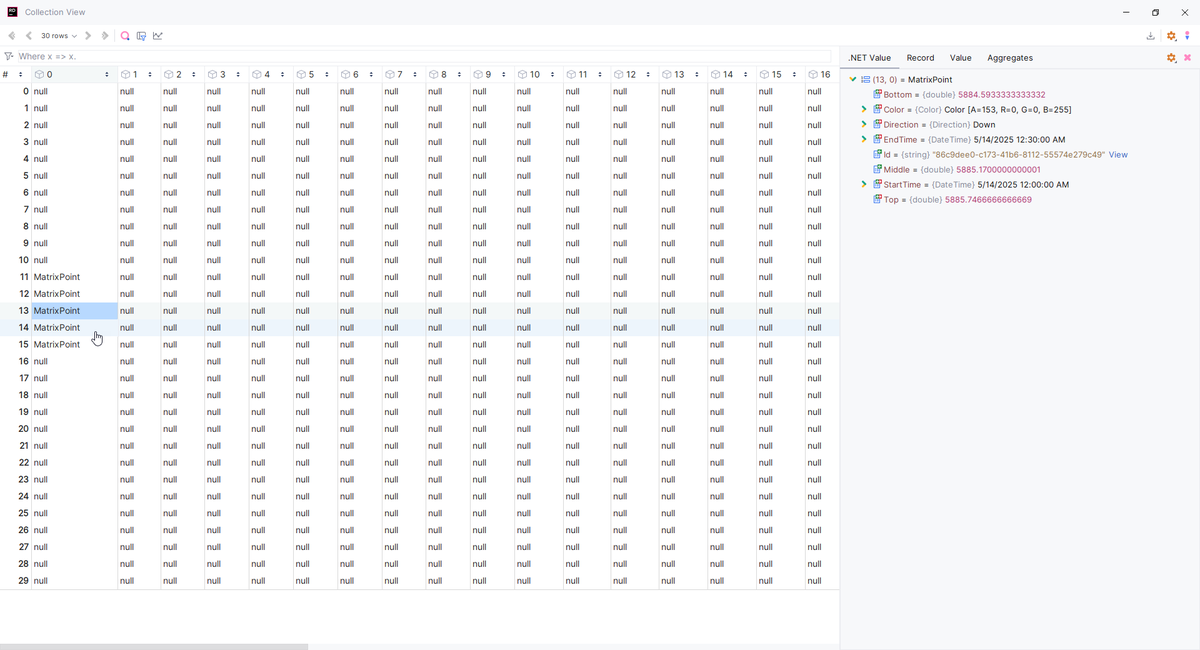This screenshot has width=1200, height=650.
Task: Open the gear settings icon above the value panel
Action: coord(1170,58)
